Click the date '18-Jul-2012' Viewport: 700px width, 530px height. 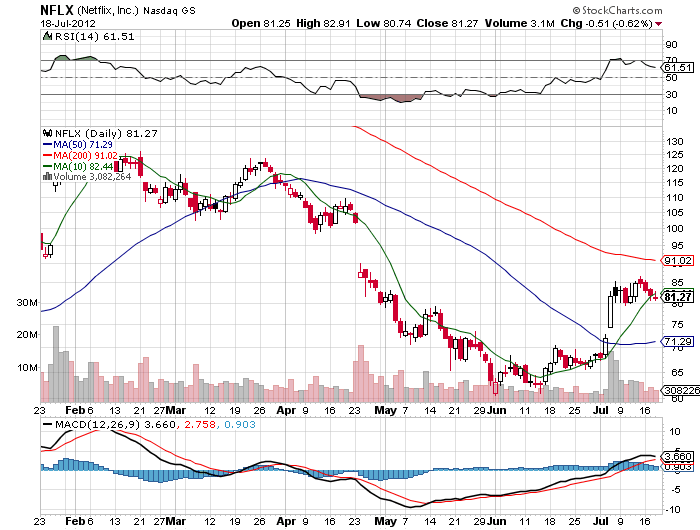click(x=68, y=23)
